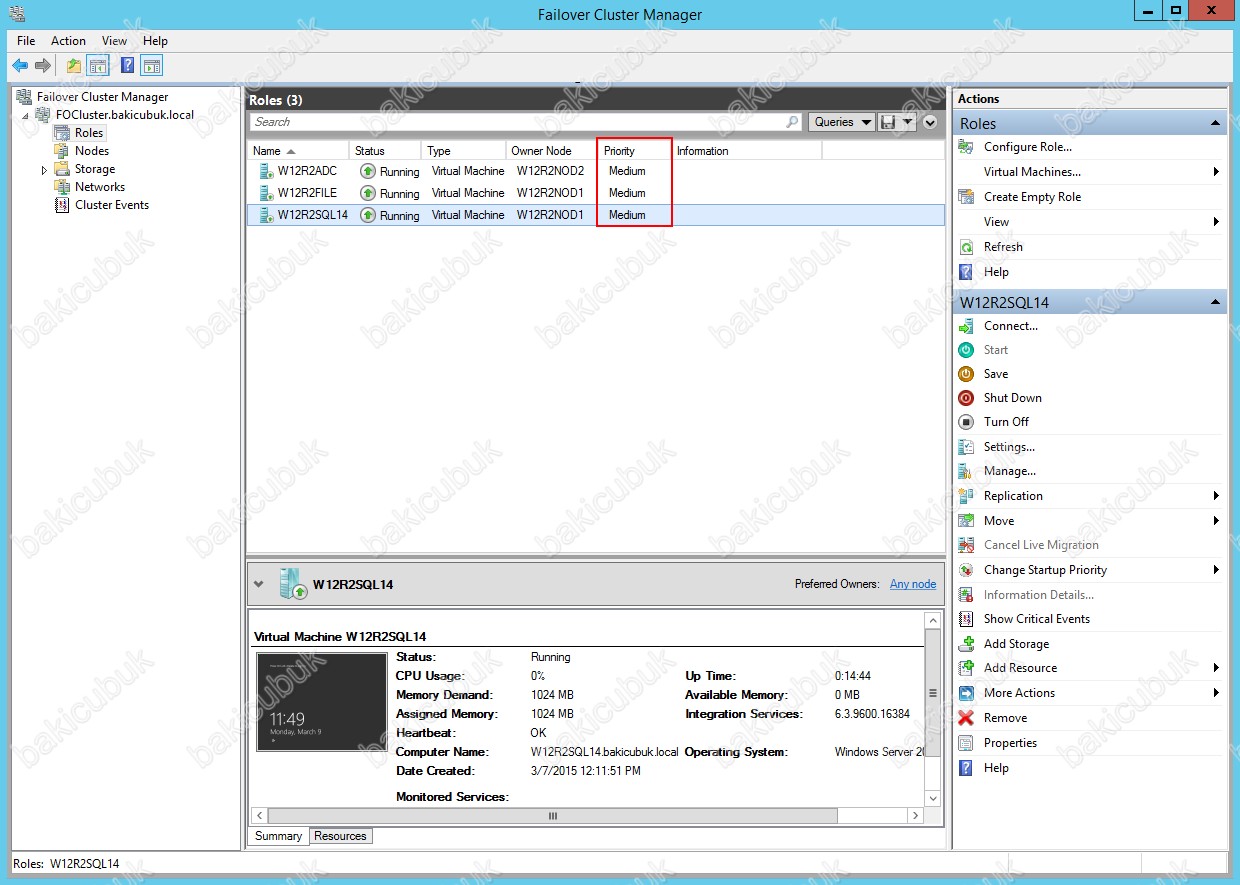Click the More Actions icon

tap(966, 693)
